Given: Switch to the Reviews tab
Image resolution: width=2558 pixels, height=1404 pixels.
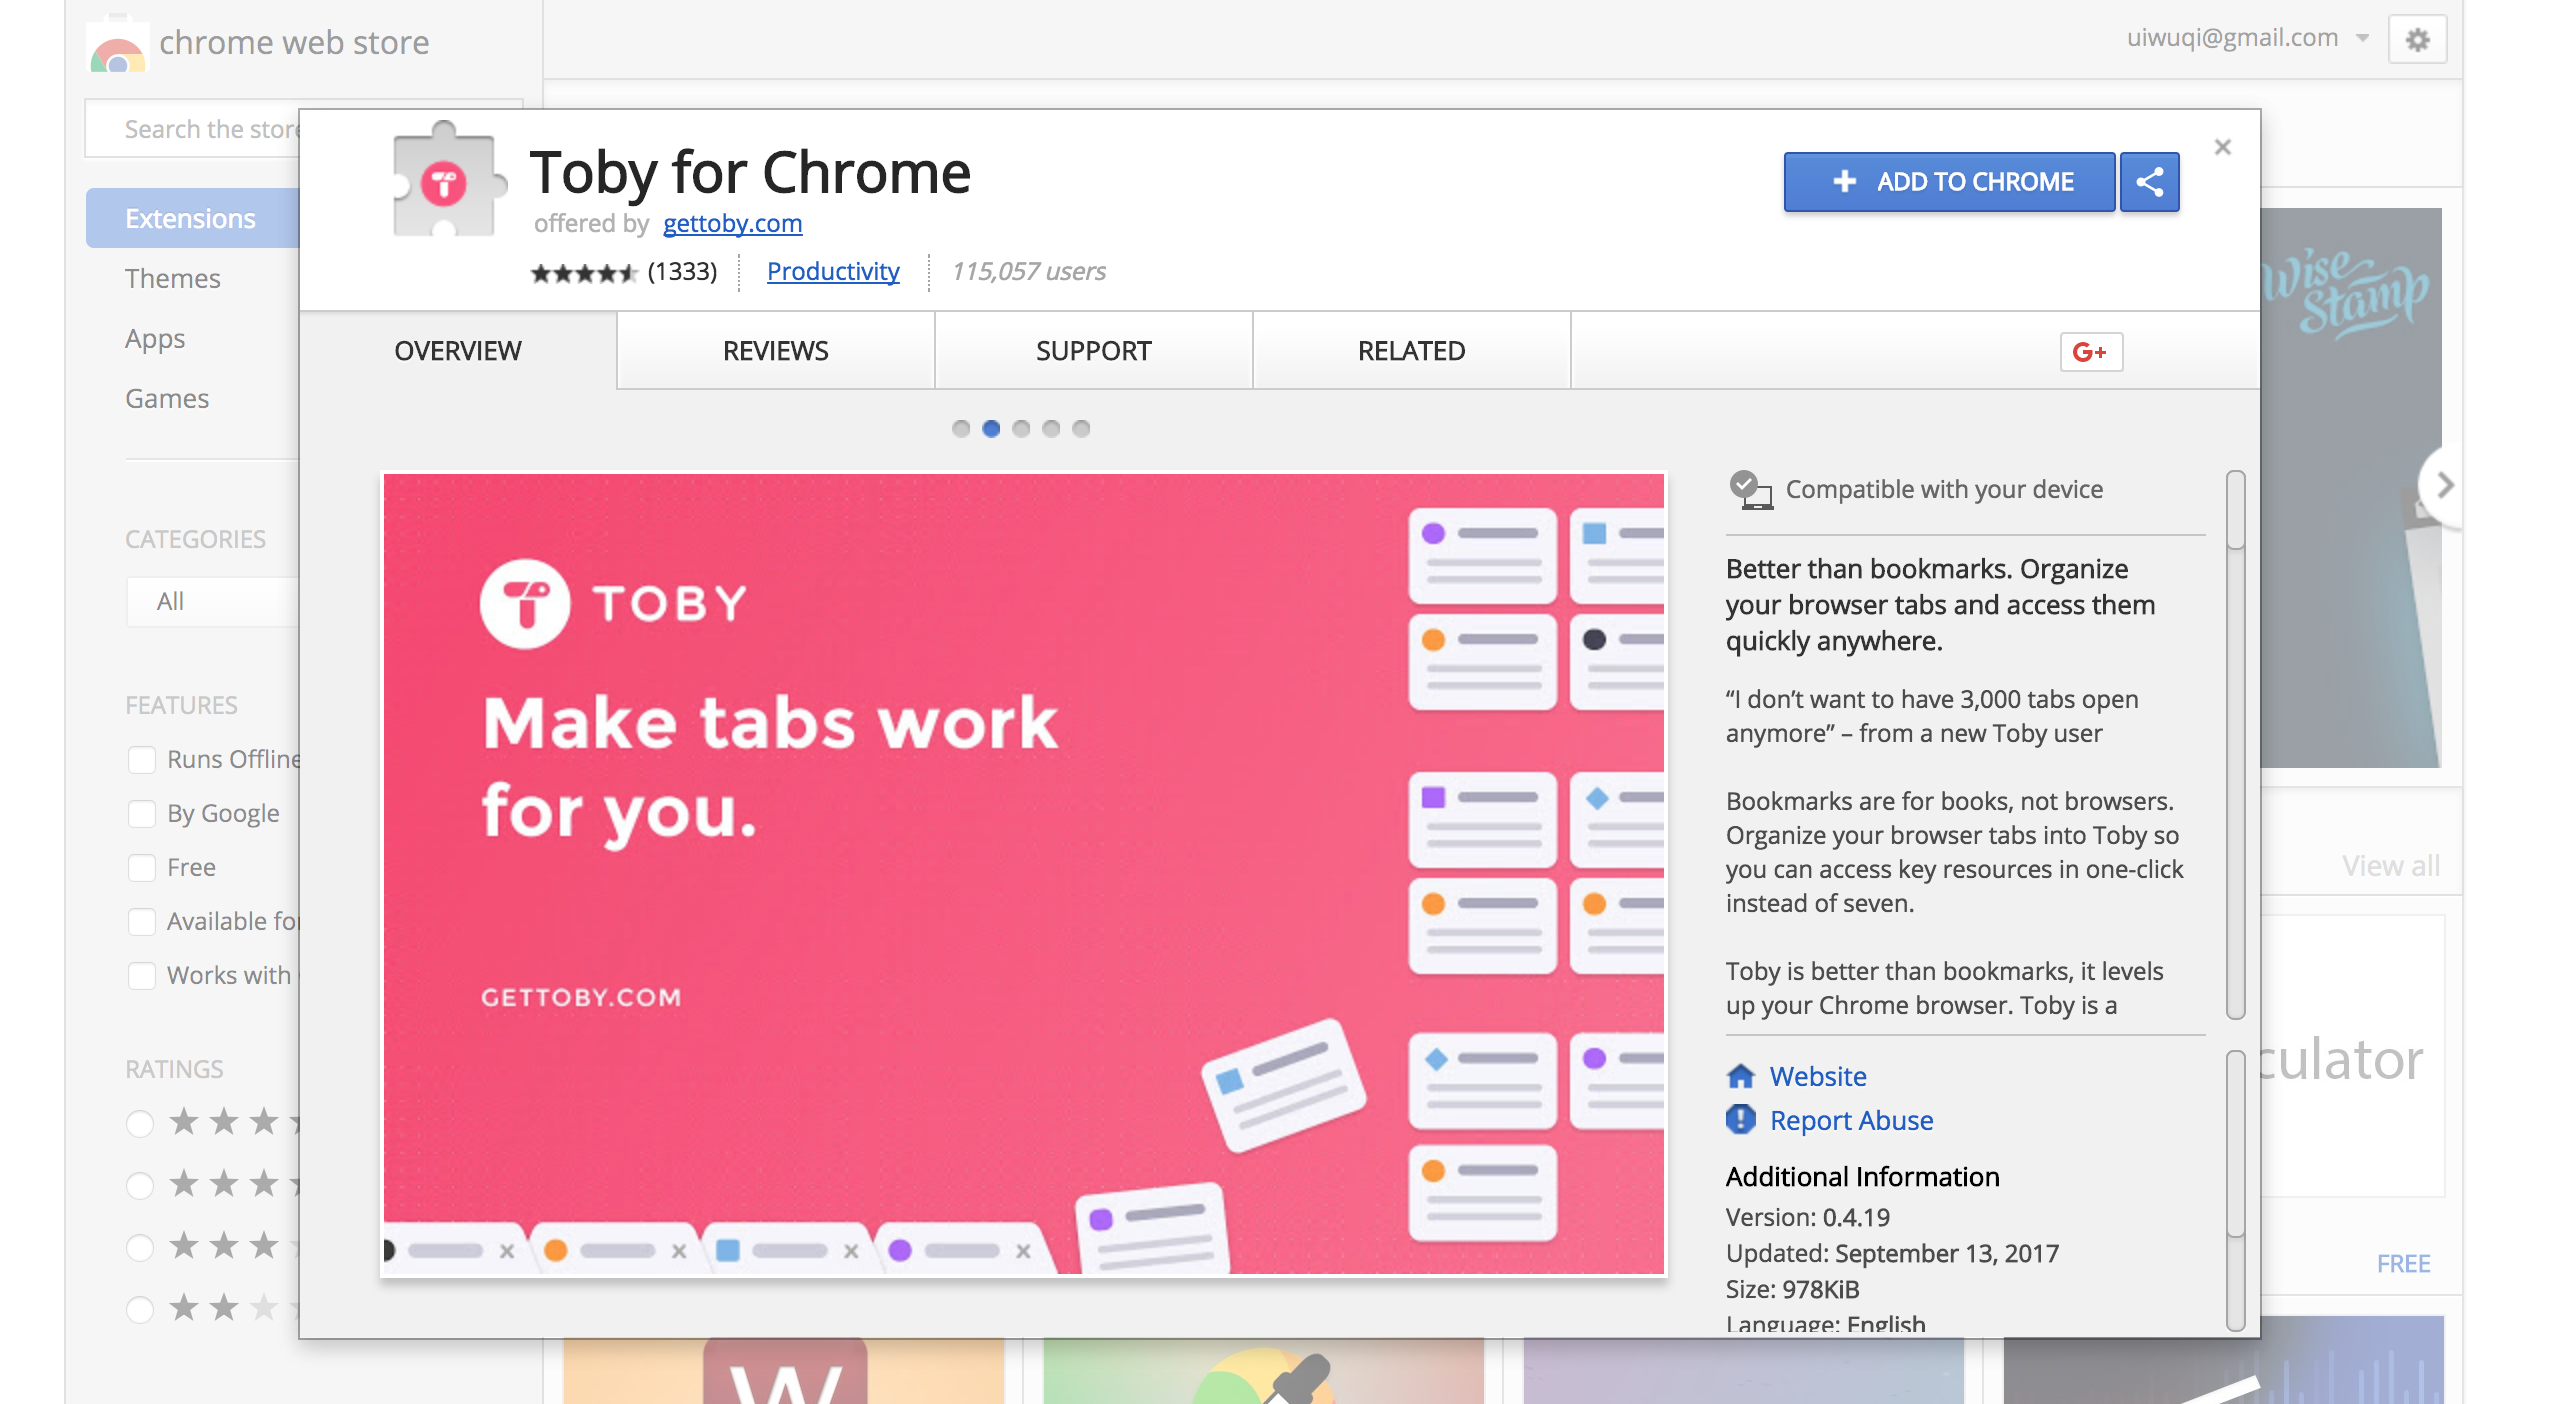Looking at the screenshot, I should [x=776, y=351].
